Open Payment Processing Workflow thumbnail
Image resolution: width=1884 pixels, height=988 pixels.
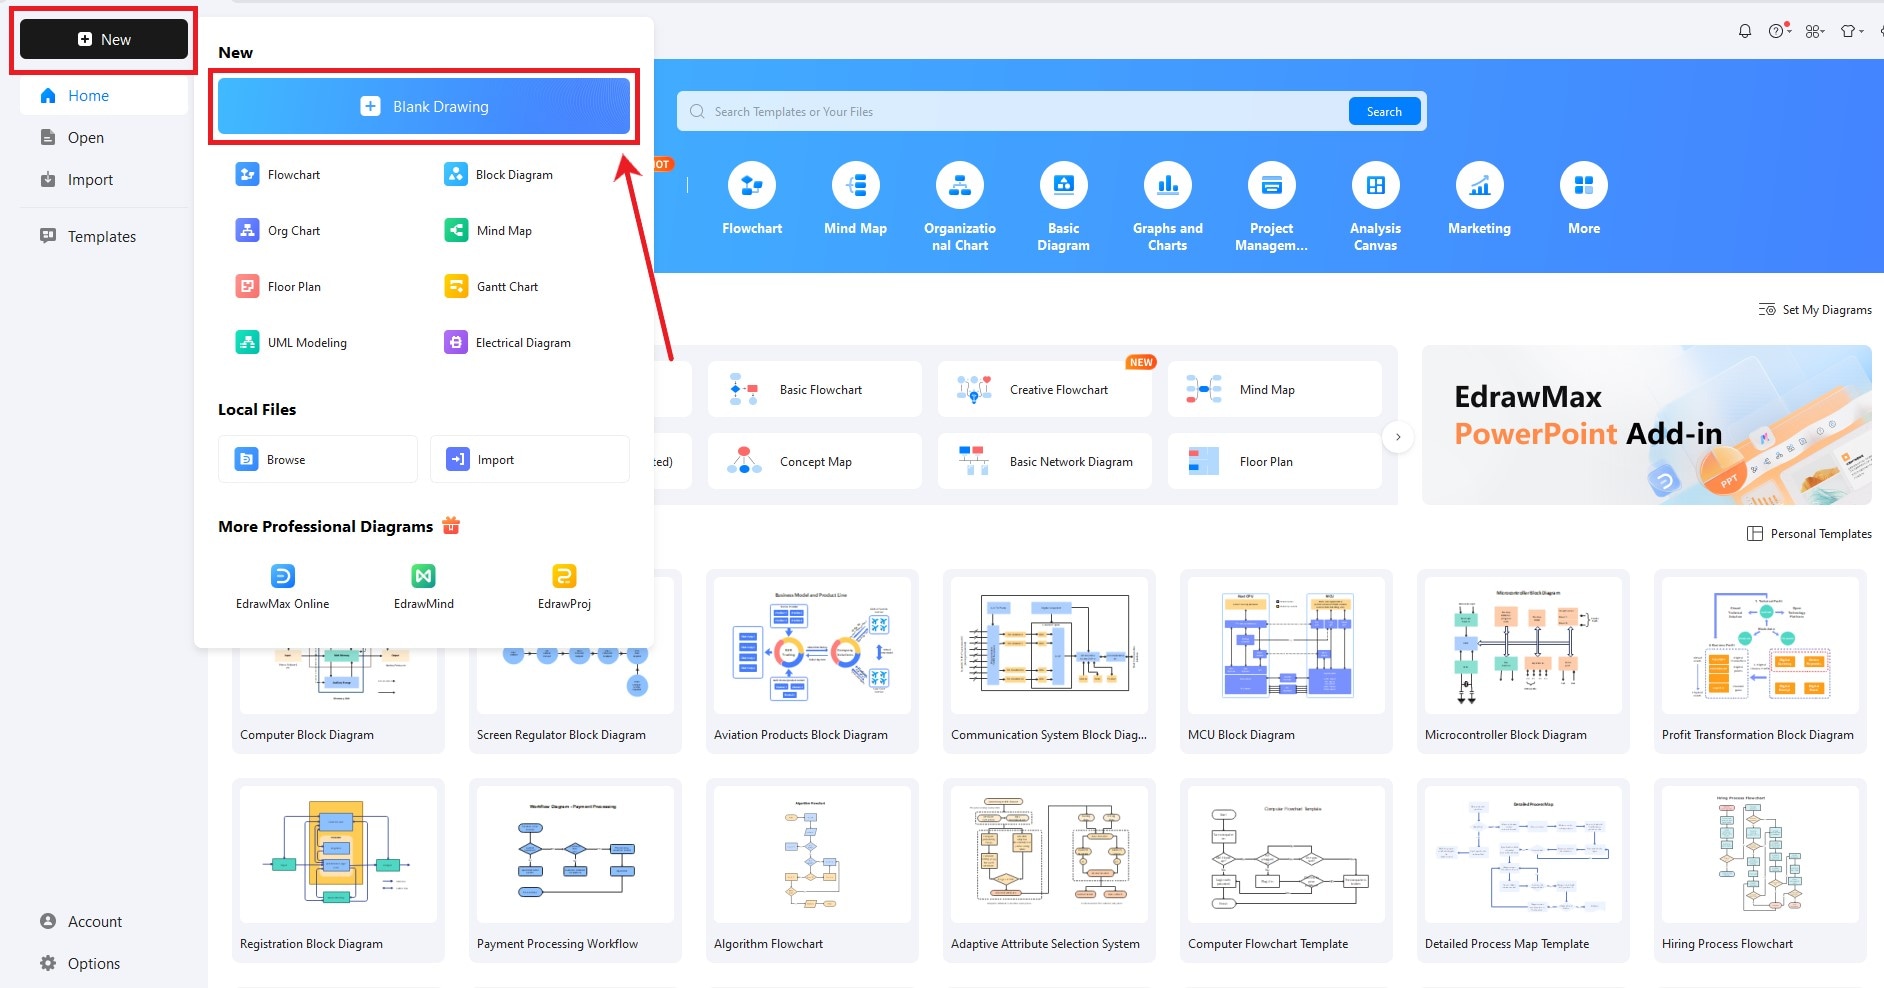(x=575, y=854)
